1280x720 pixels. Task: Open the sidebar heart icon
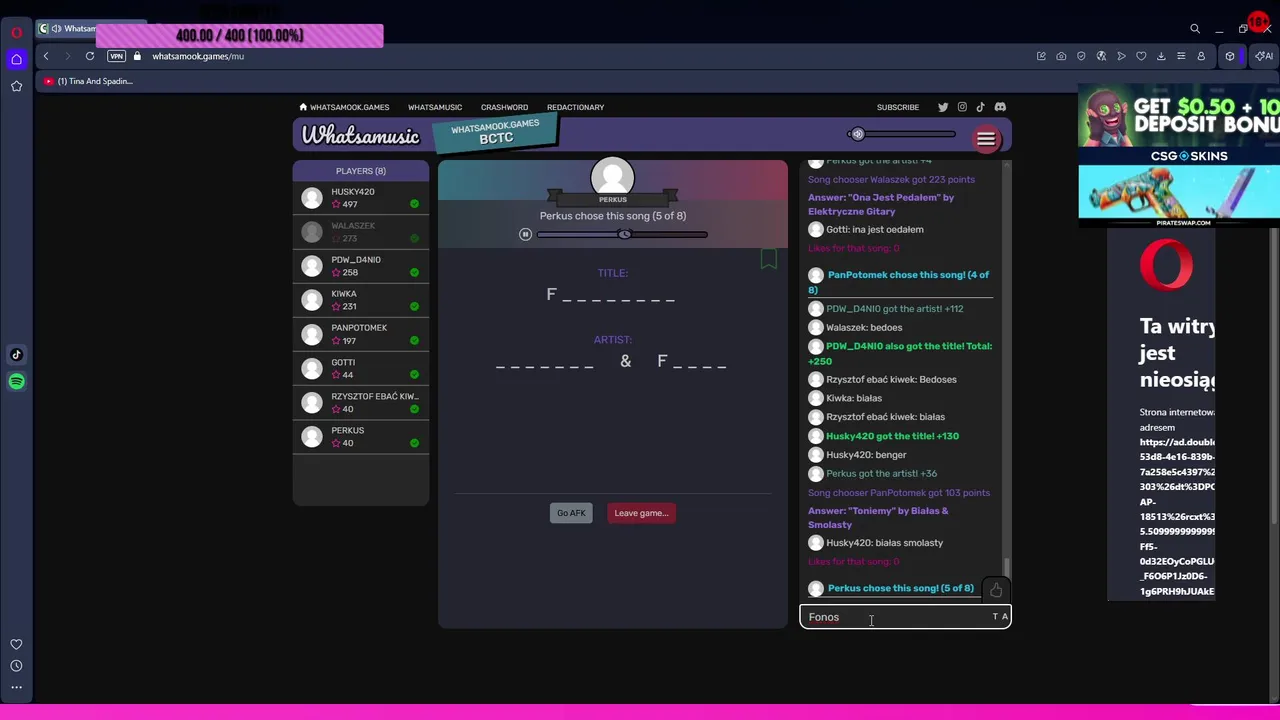click(x=16, y=645)
